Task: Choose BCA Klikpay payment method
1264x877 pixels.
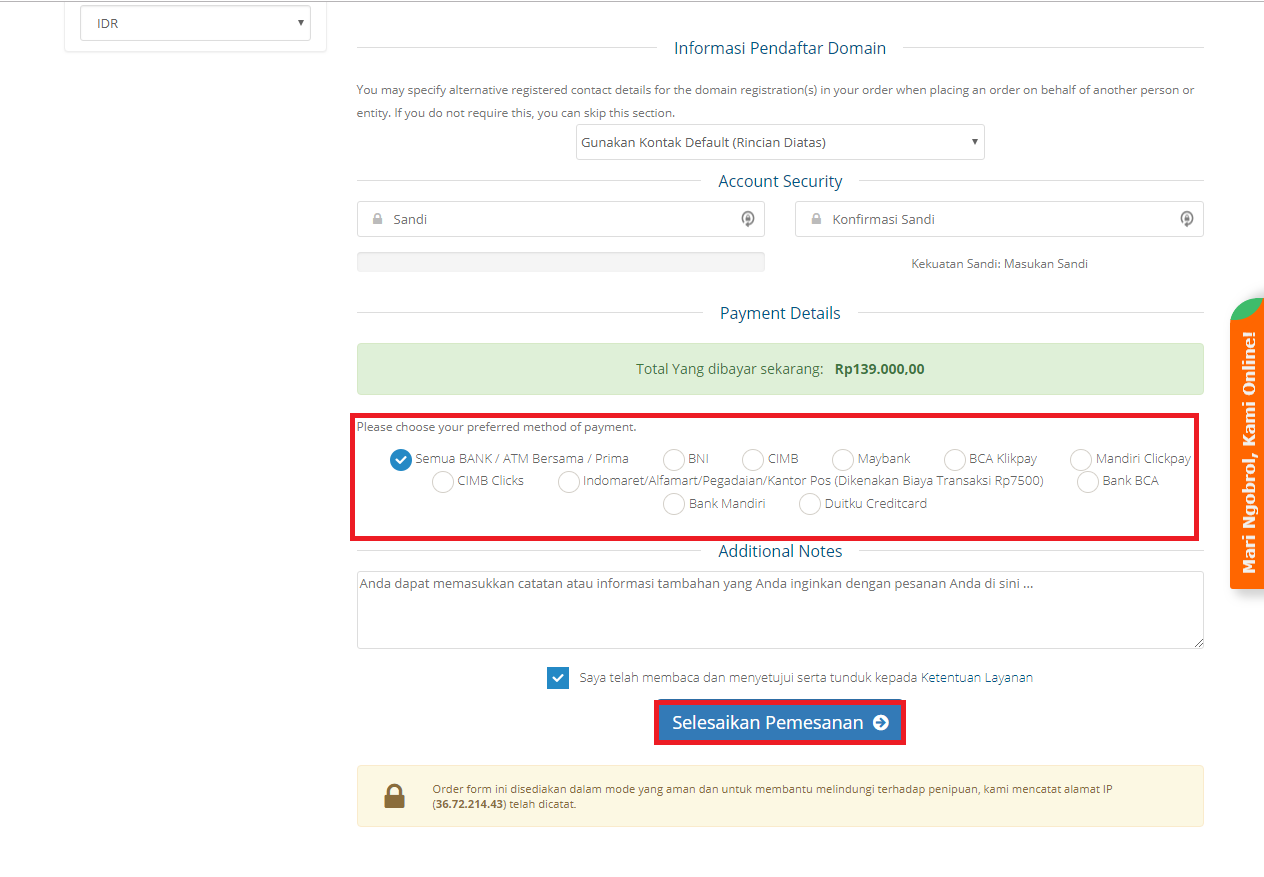Action: pyautogui.click(x=955, y=459)
